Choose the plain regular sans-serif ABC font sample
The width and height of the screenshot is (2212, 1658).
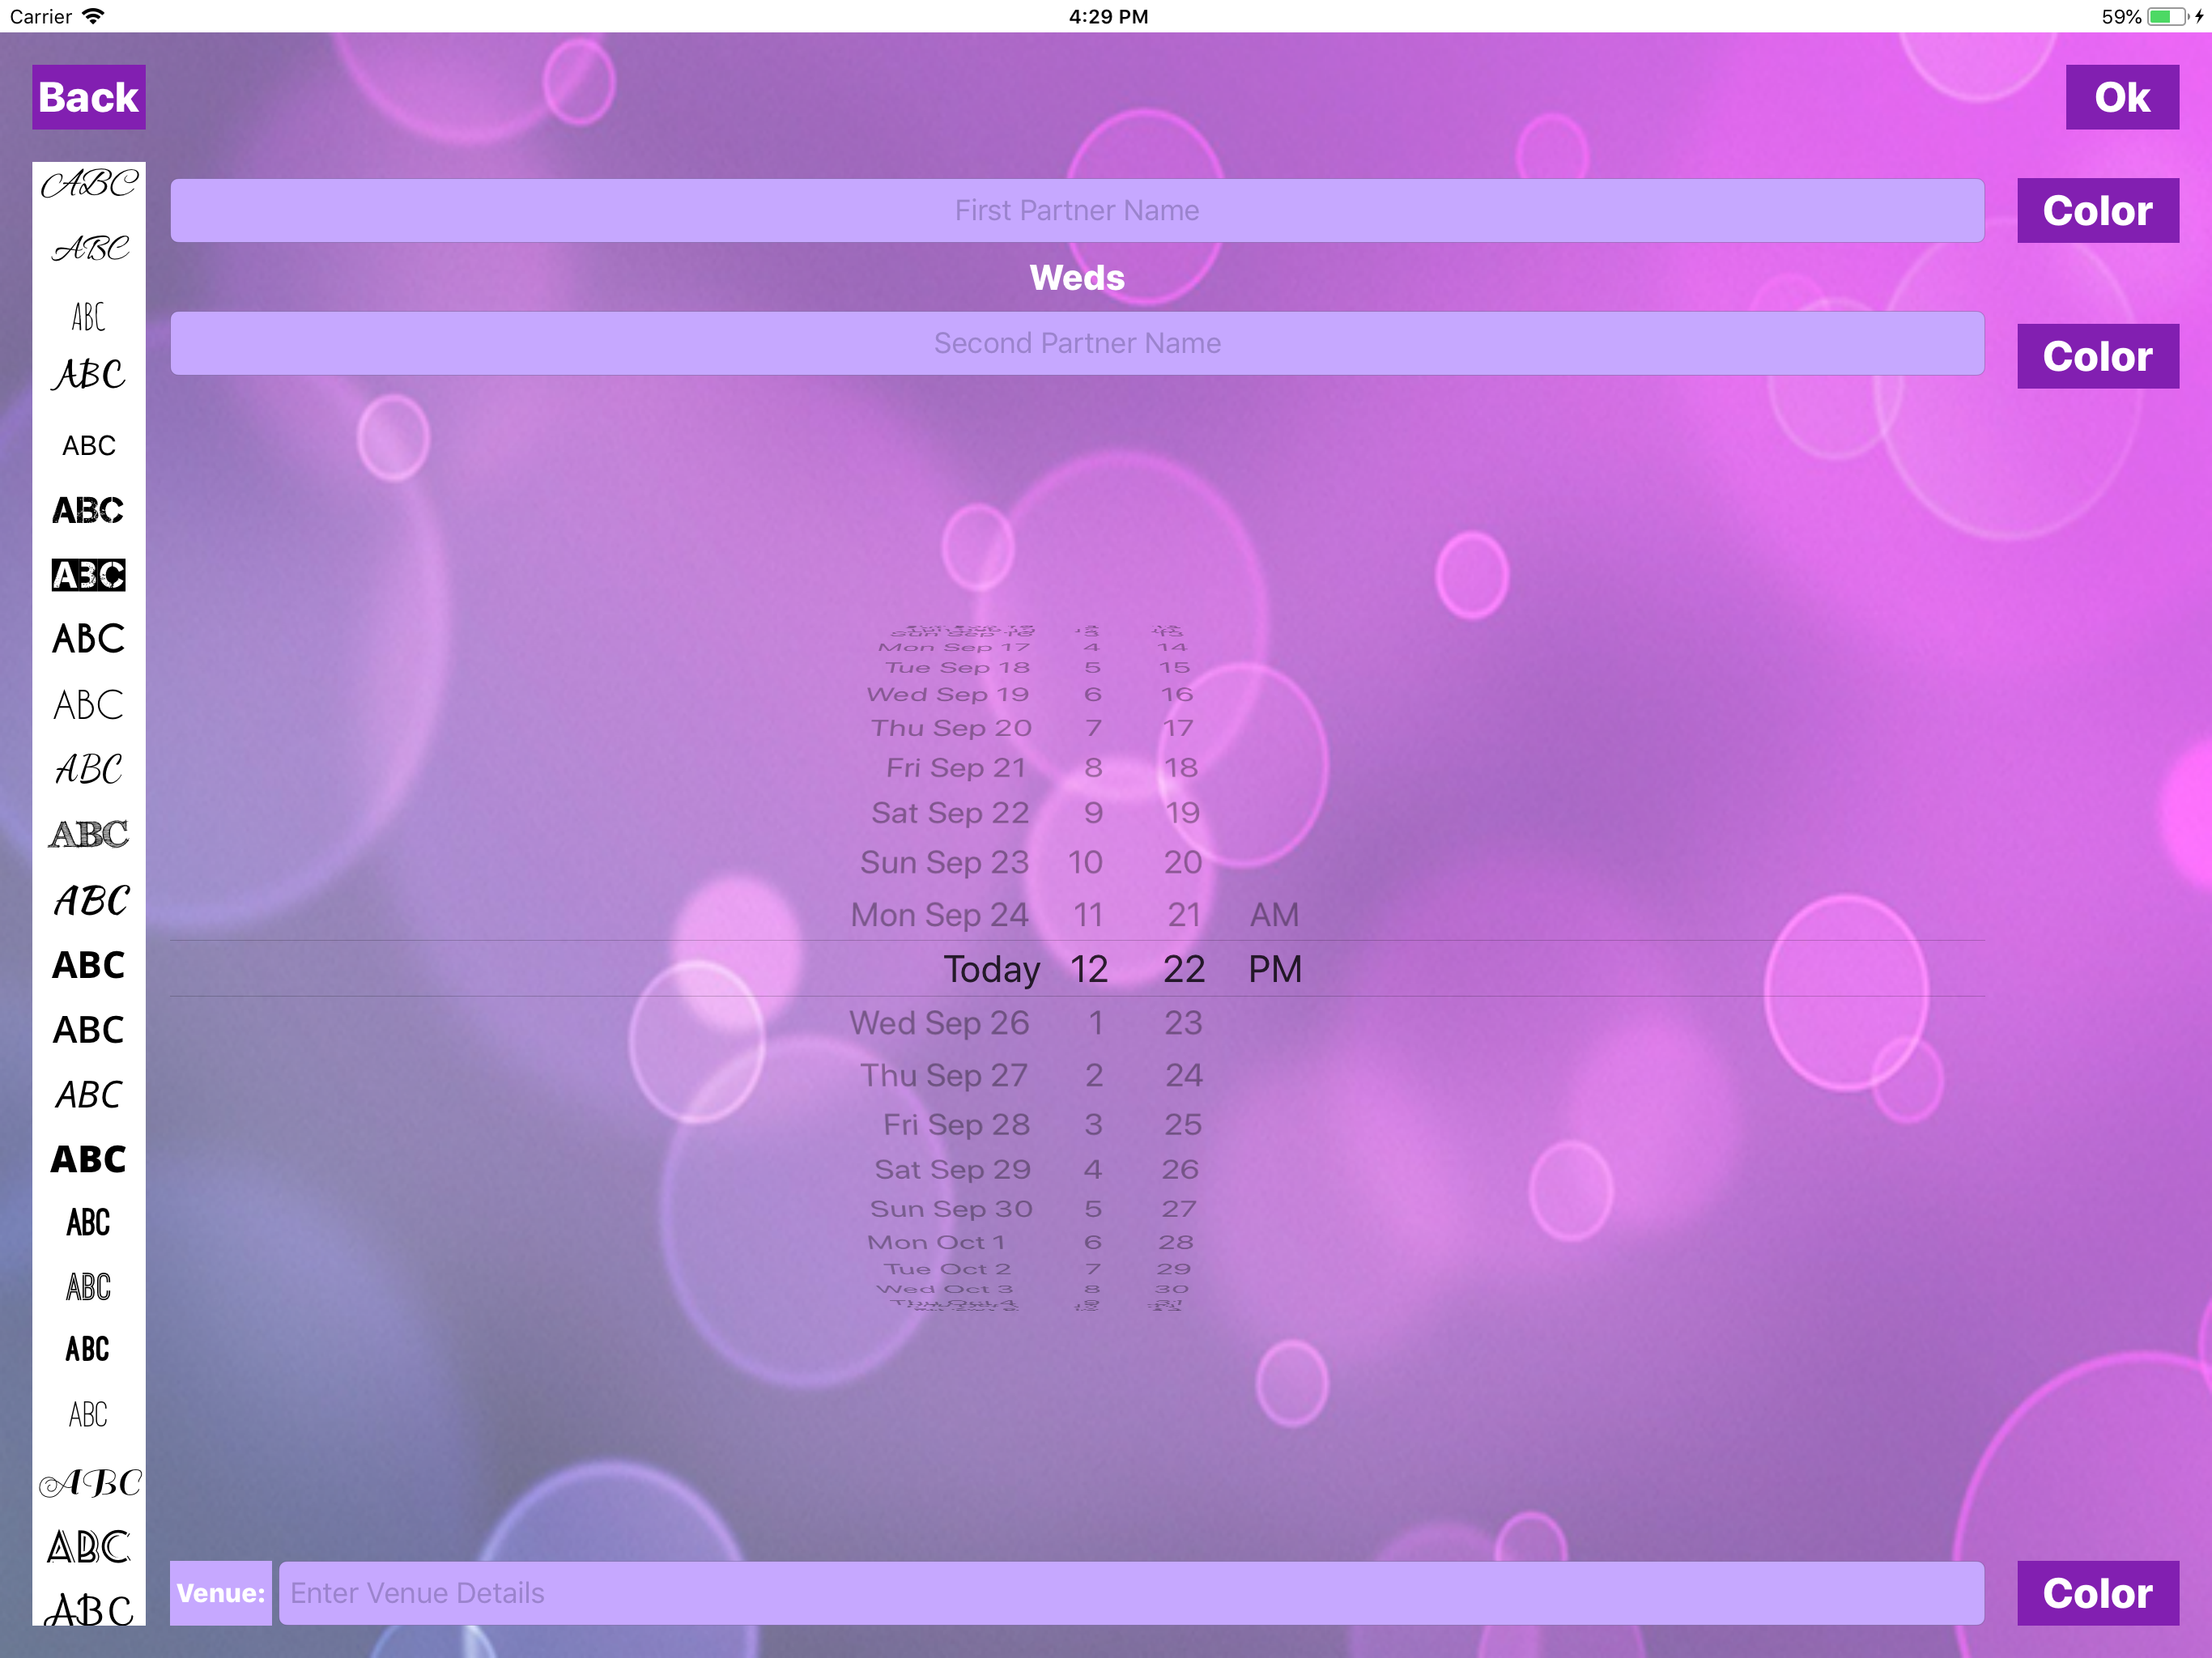[88, 445]
